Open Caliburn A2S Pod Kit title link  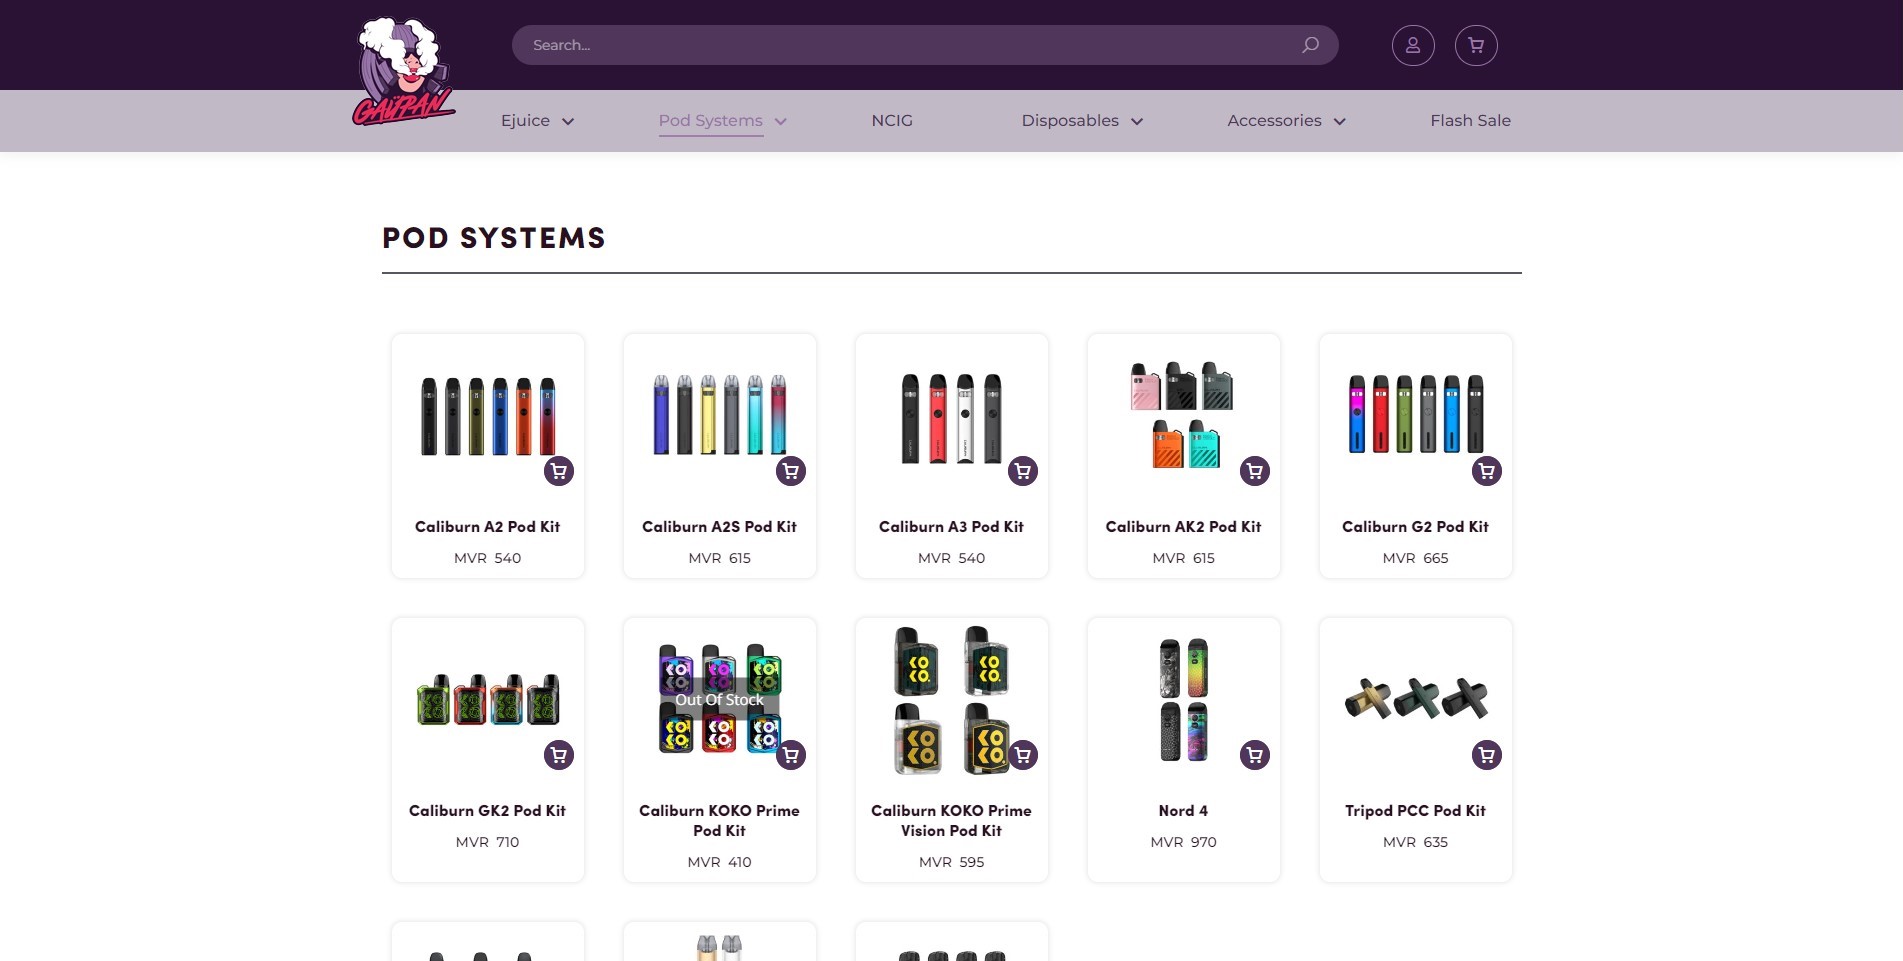[x=719, y=527]
